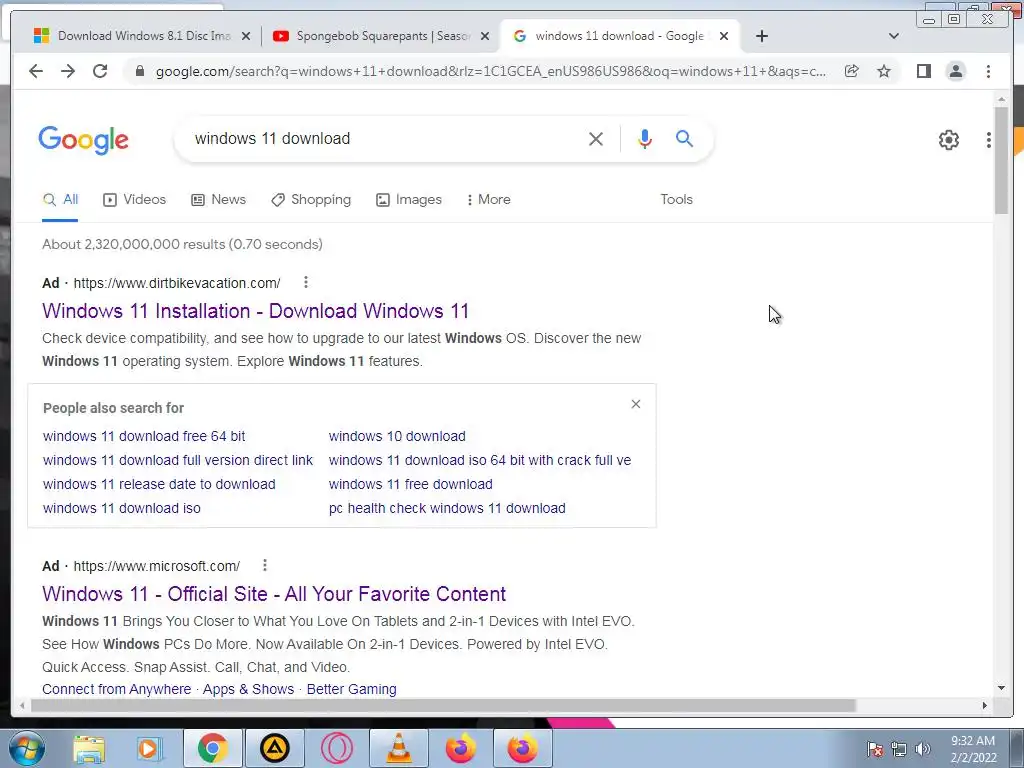1024x768 pixels.
Task: Launch VLC media player from taskbar
Action: (x=398, y=748)
